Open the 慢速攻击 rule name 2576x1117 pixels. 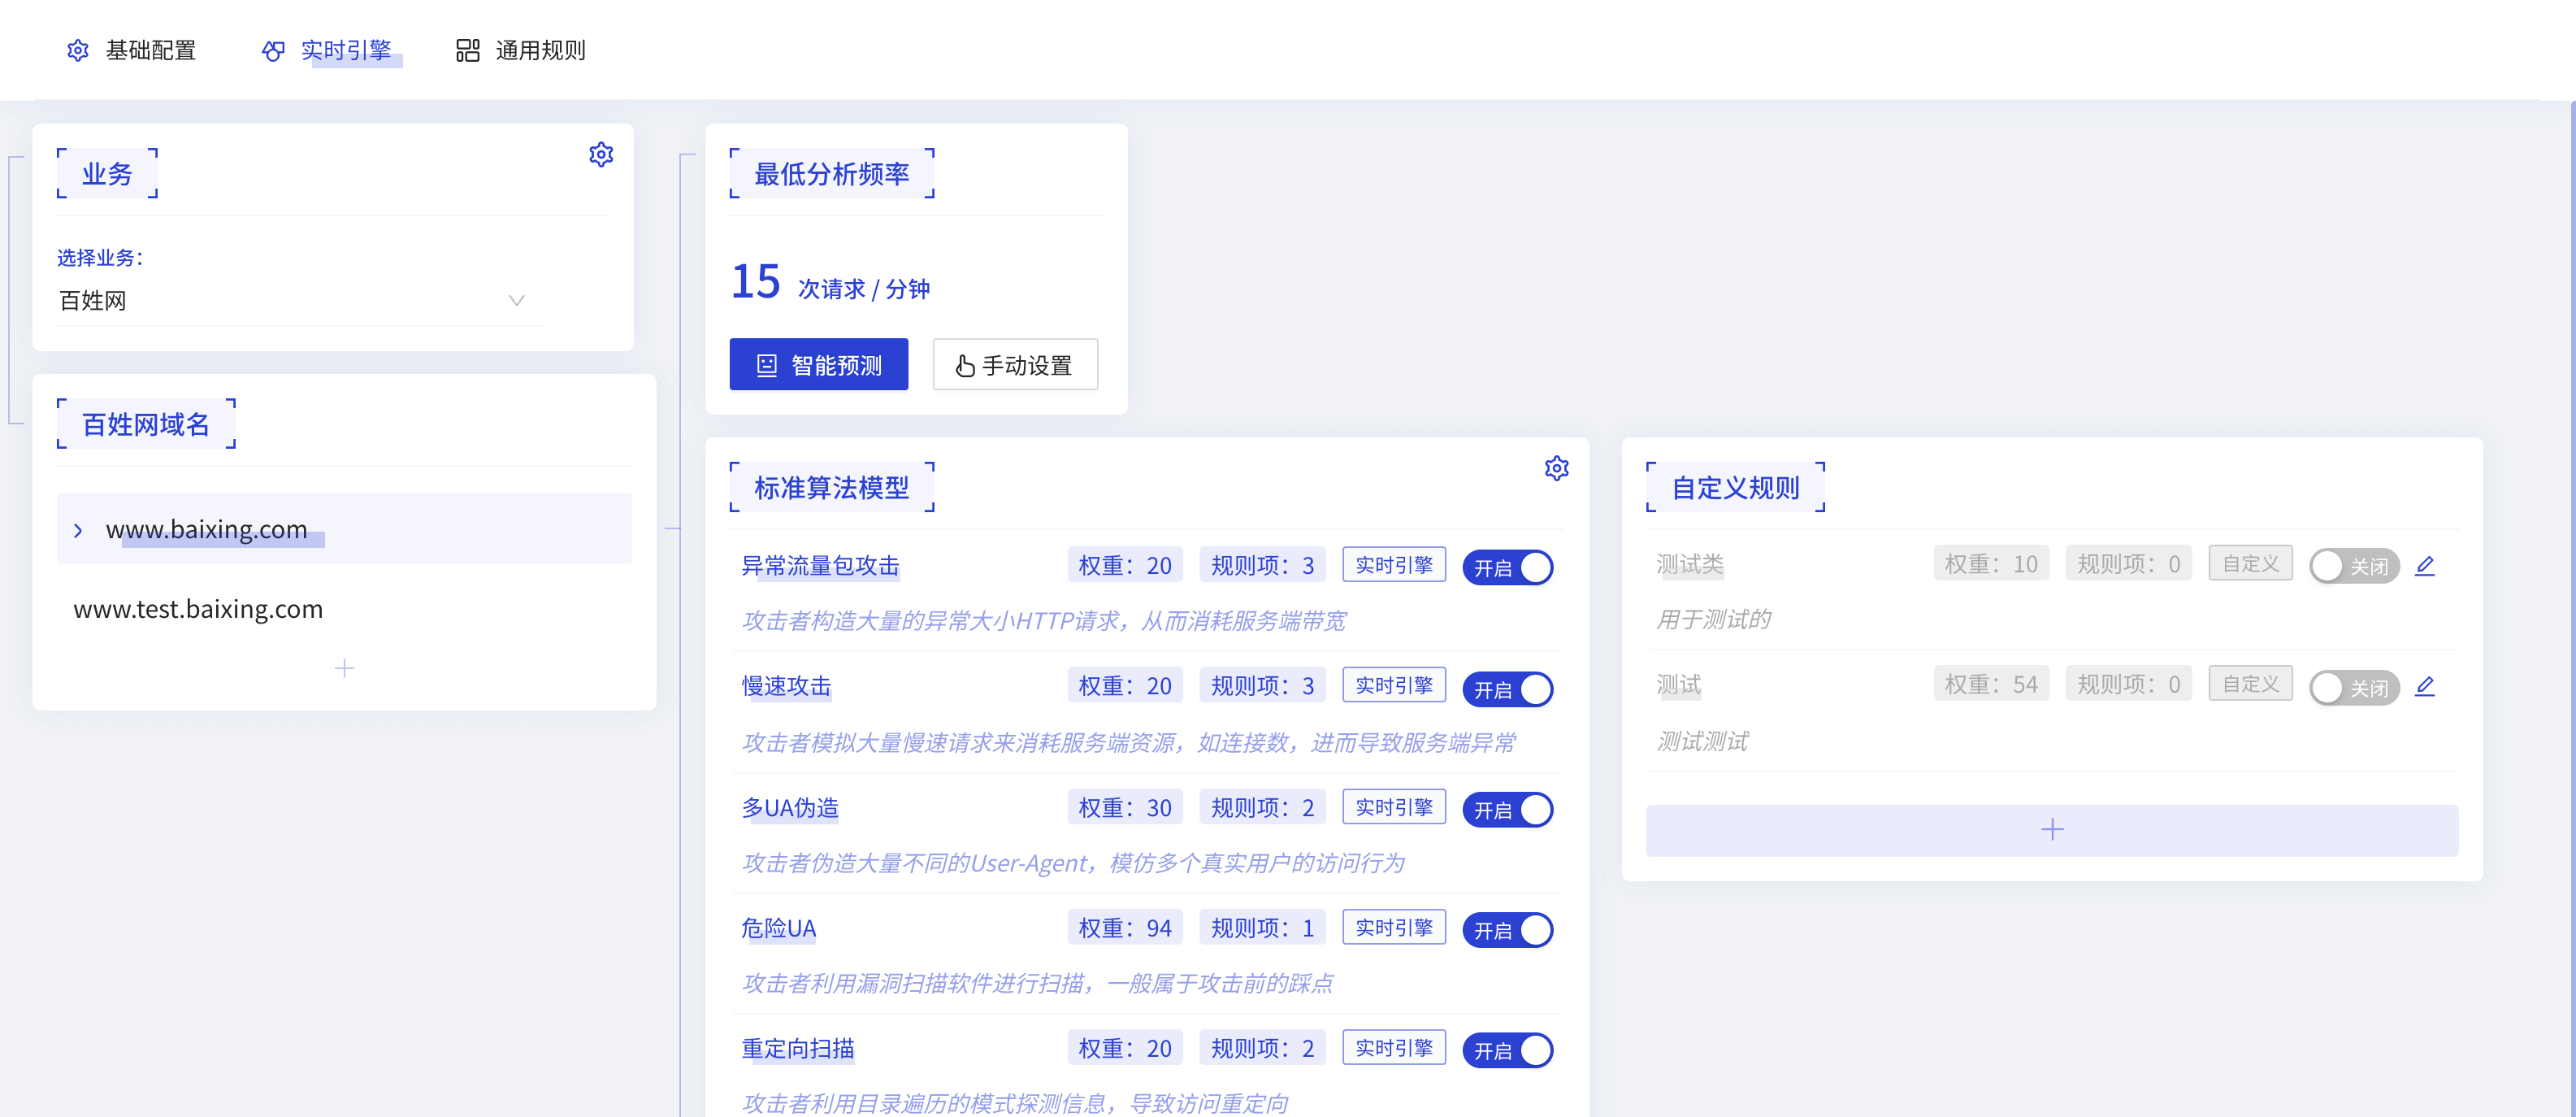(786, 686)
